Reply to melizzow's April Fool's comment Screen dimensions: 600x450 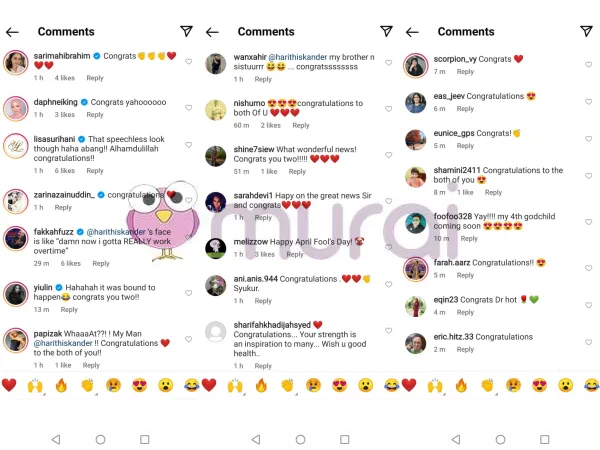click(295, 254)
